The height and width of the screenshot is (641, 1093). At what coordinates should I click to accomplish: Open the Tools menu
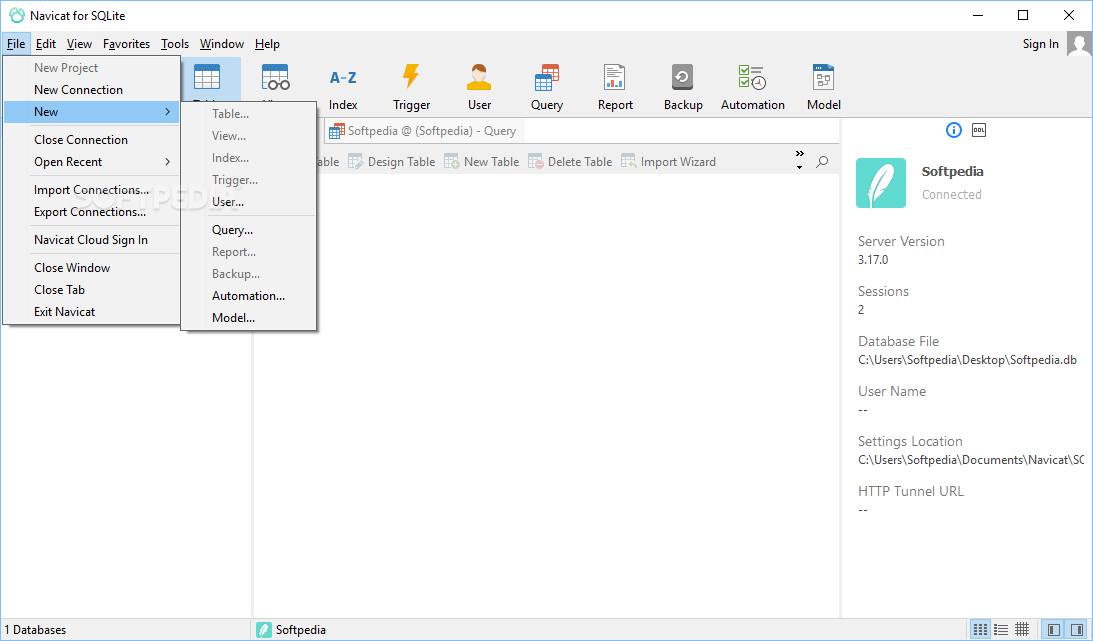coord(175,44)
